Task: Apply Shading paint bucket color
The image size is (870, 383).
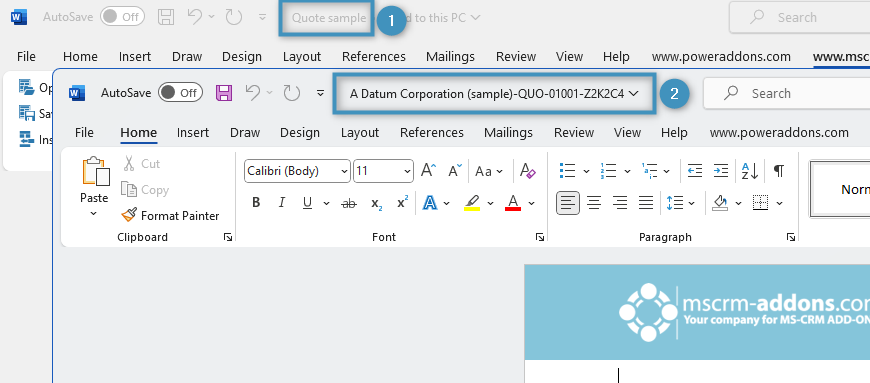Action: coord(720,203)
